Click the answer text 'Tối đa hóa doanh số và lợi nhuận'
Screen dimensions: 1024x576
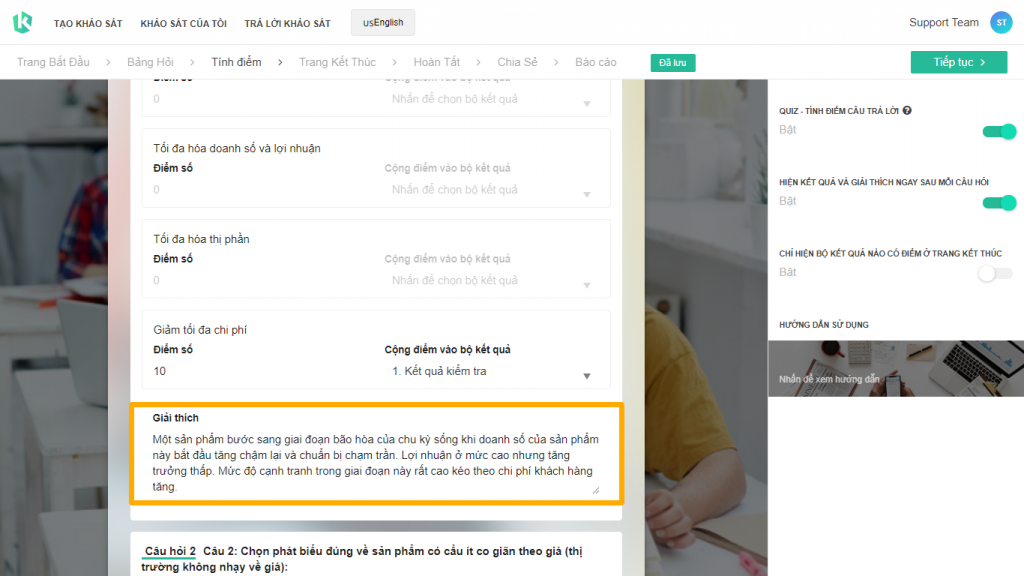[x=237, y=148]
